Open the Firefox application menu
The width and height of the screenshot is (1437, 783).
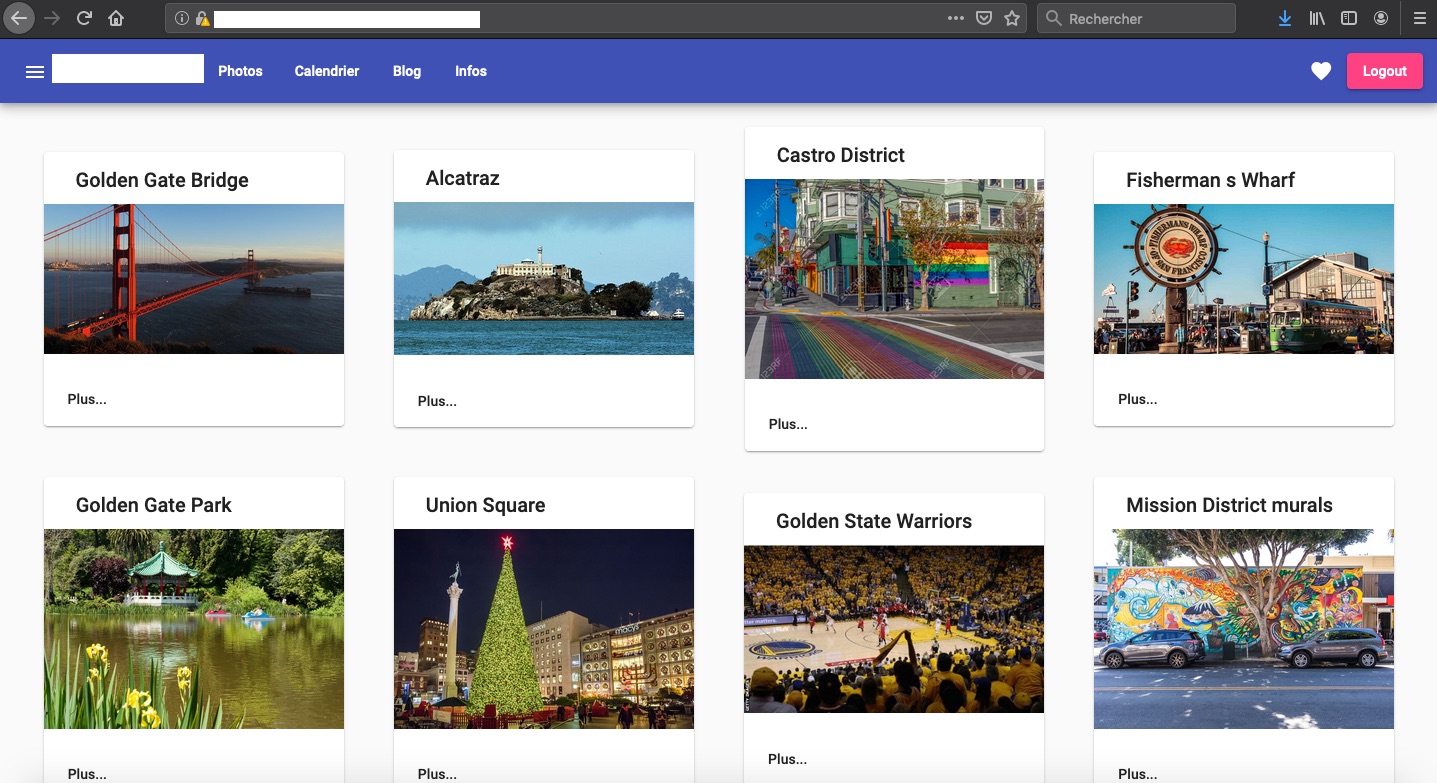coord(1419,17)
